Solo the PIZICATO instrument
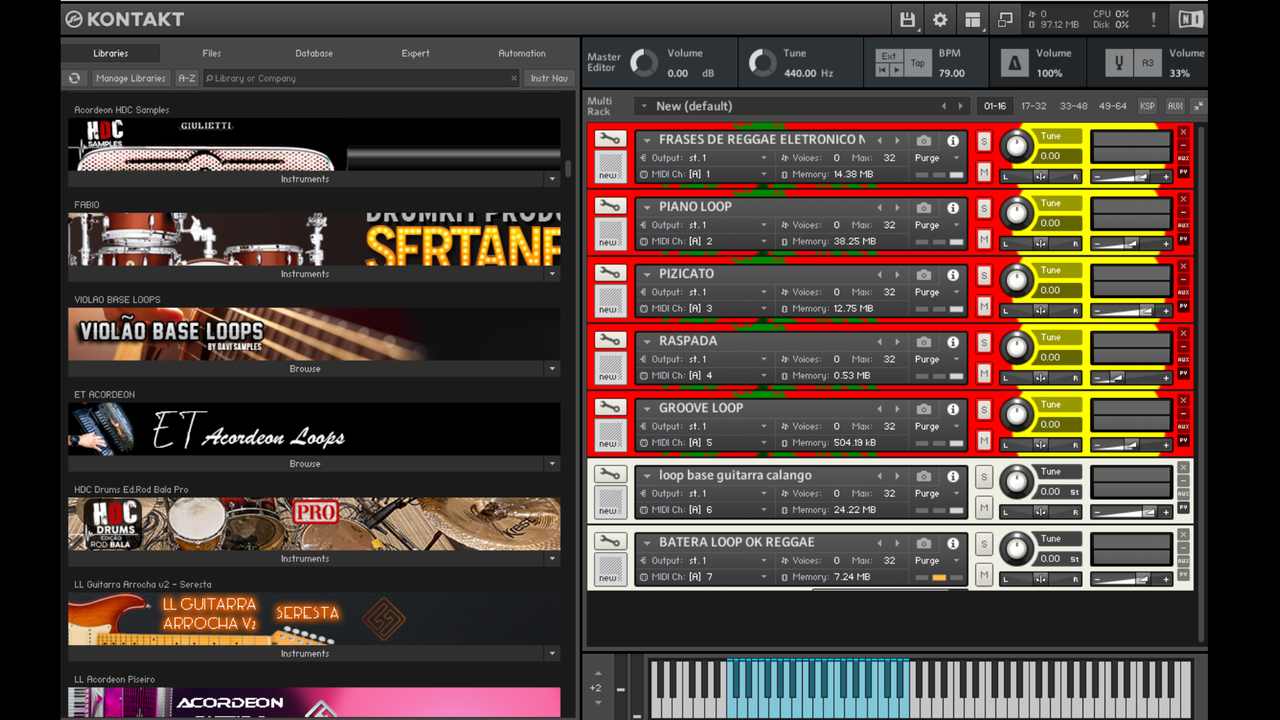This screenshot has width=1280, height=720. 984,275
